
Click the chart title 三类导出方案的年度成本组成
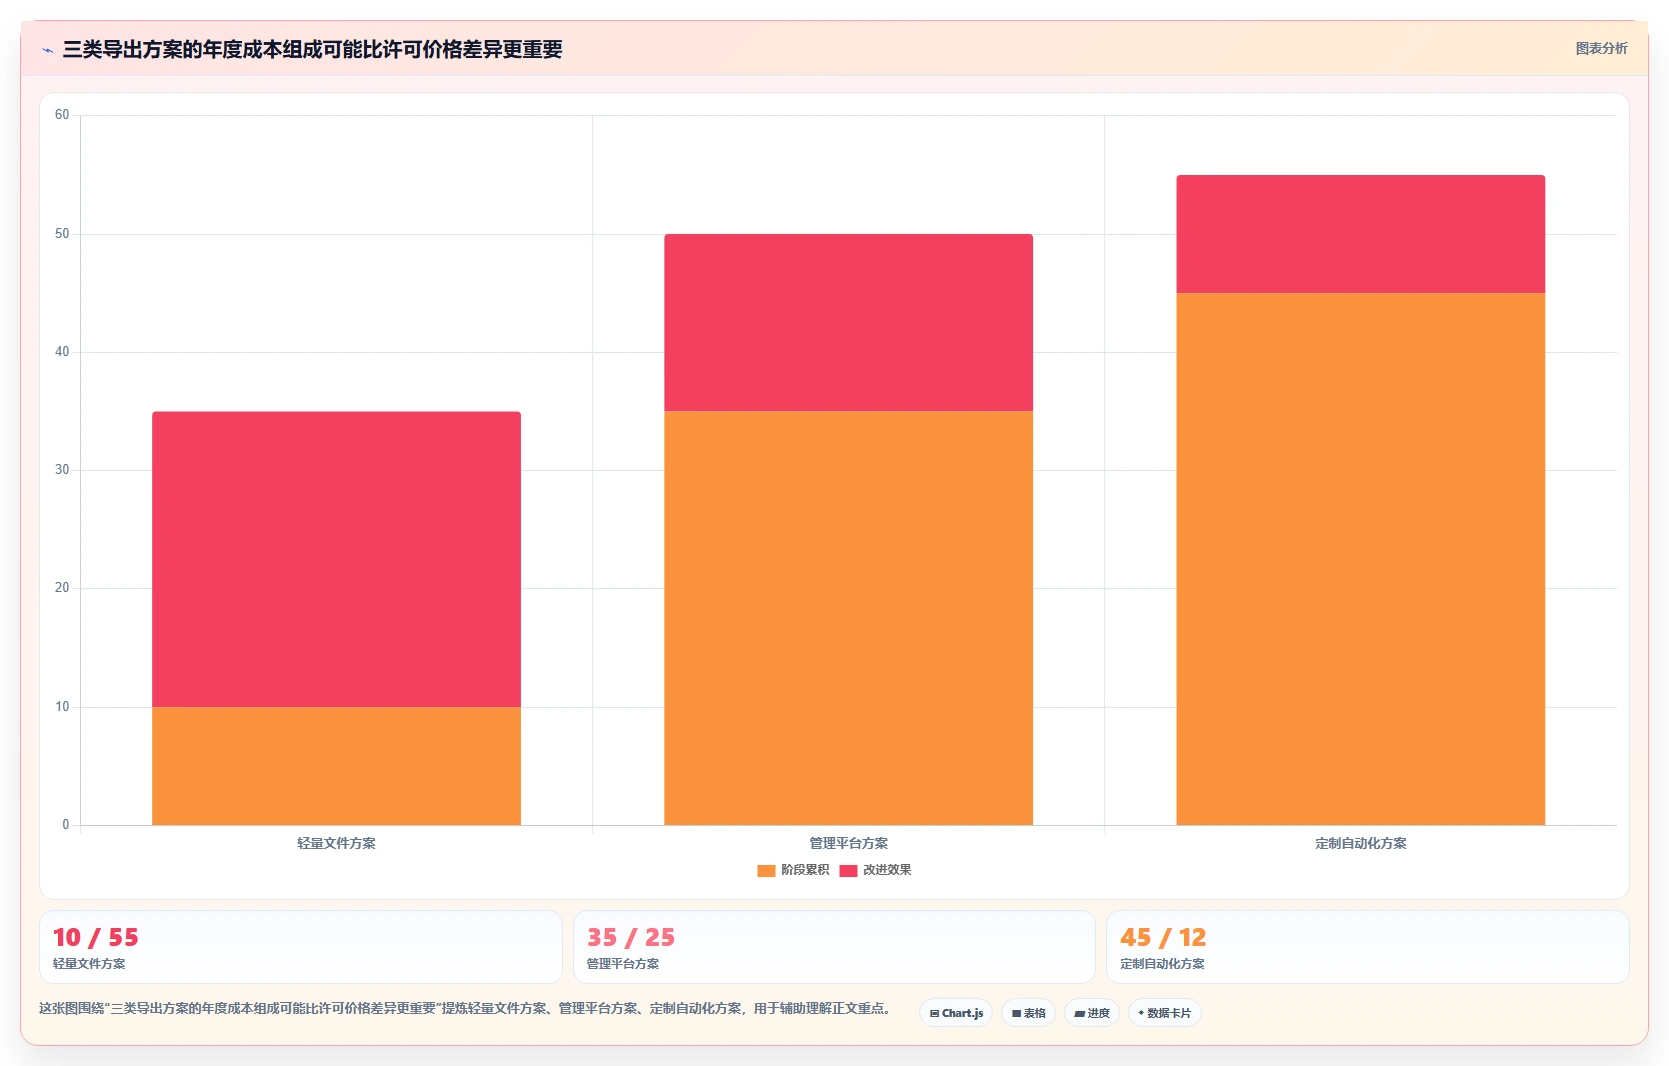[312, 49]
